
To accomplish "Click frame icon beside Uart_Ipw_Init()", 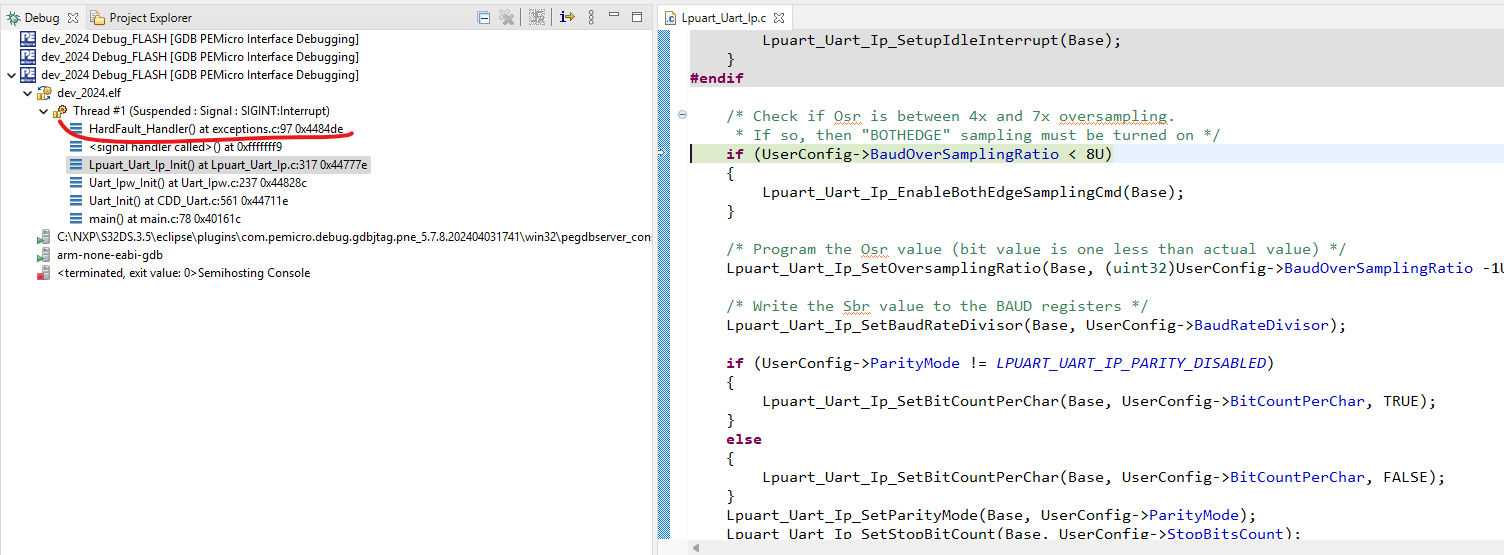I will pos(76,183).
